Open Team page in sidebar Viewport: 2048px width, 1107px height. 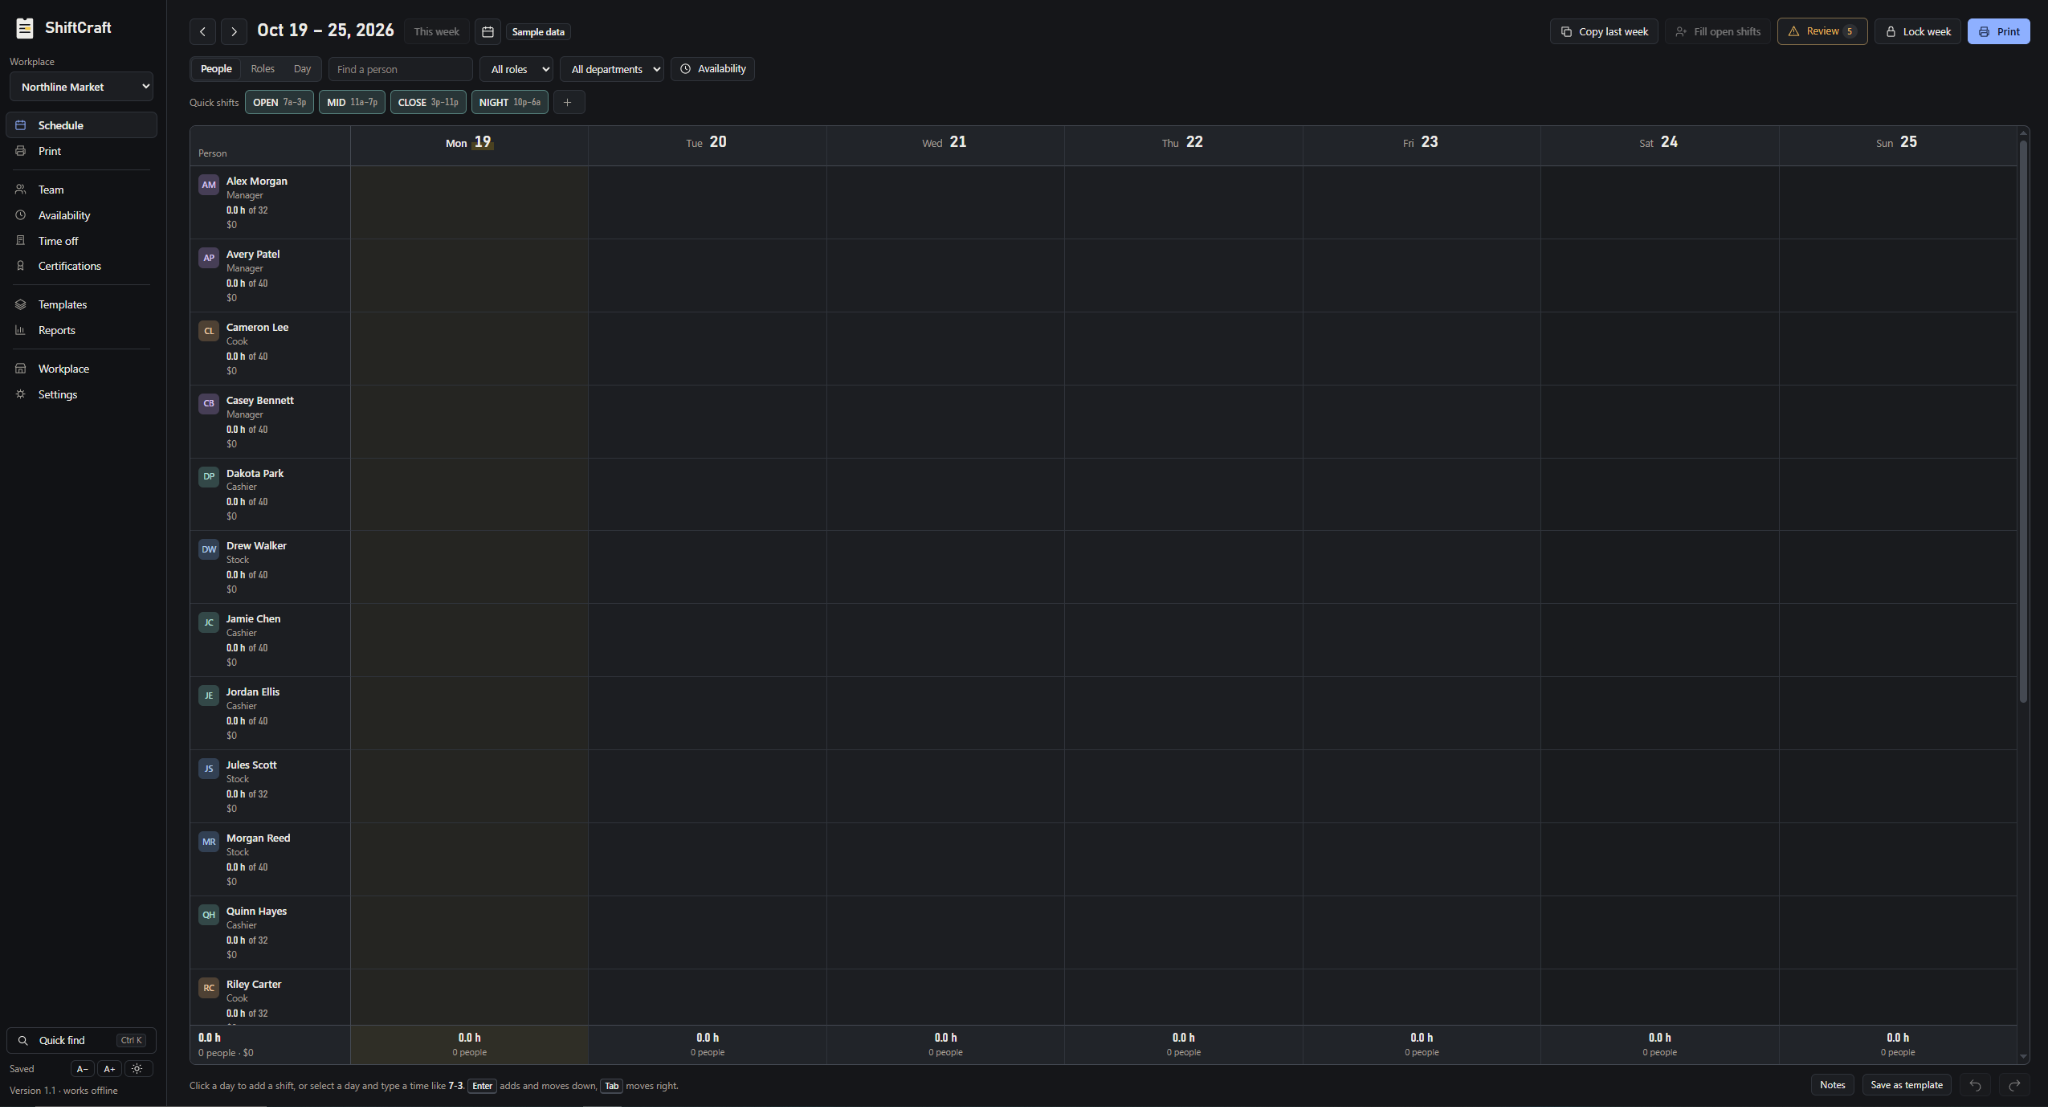[x=81, y=189]
